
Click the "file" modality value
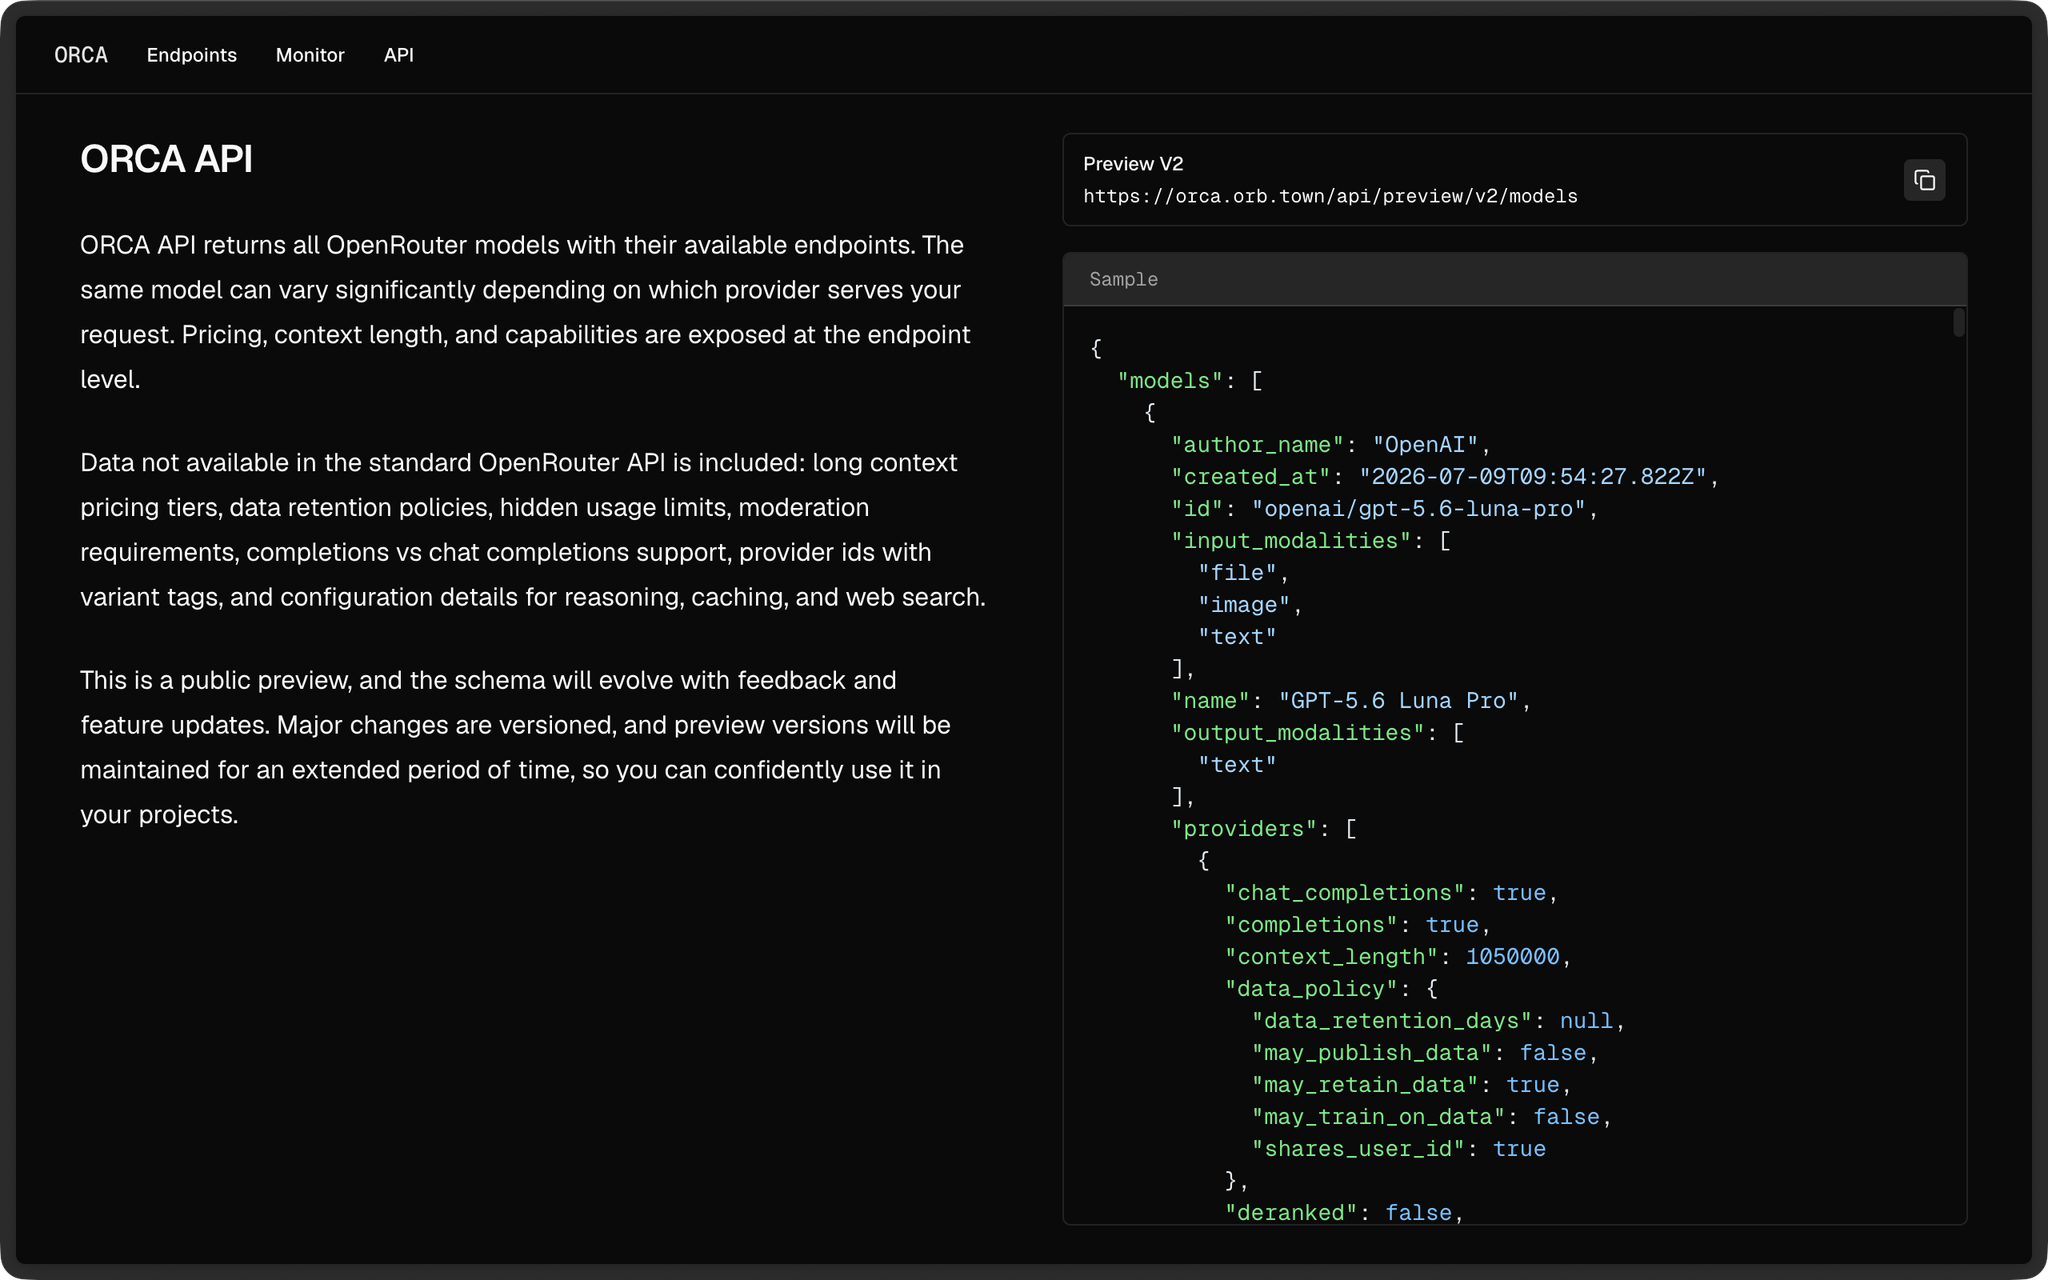pyautogui.click(x=1238, y=573)
